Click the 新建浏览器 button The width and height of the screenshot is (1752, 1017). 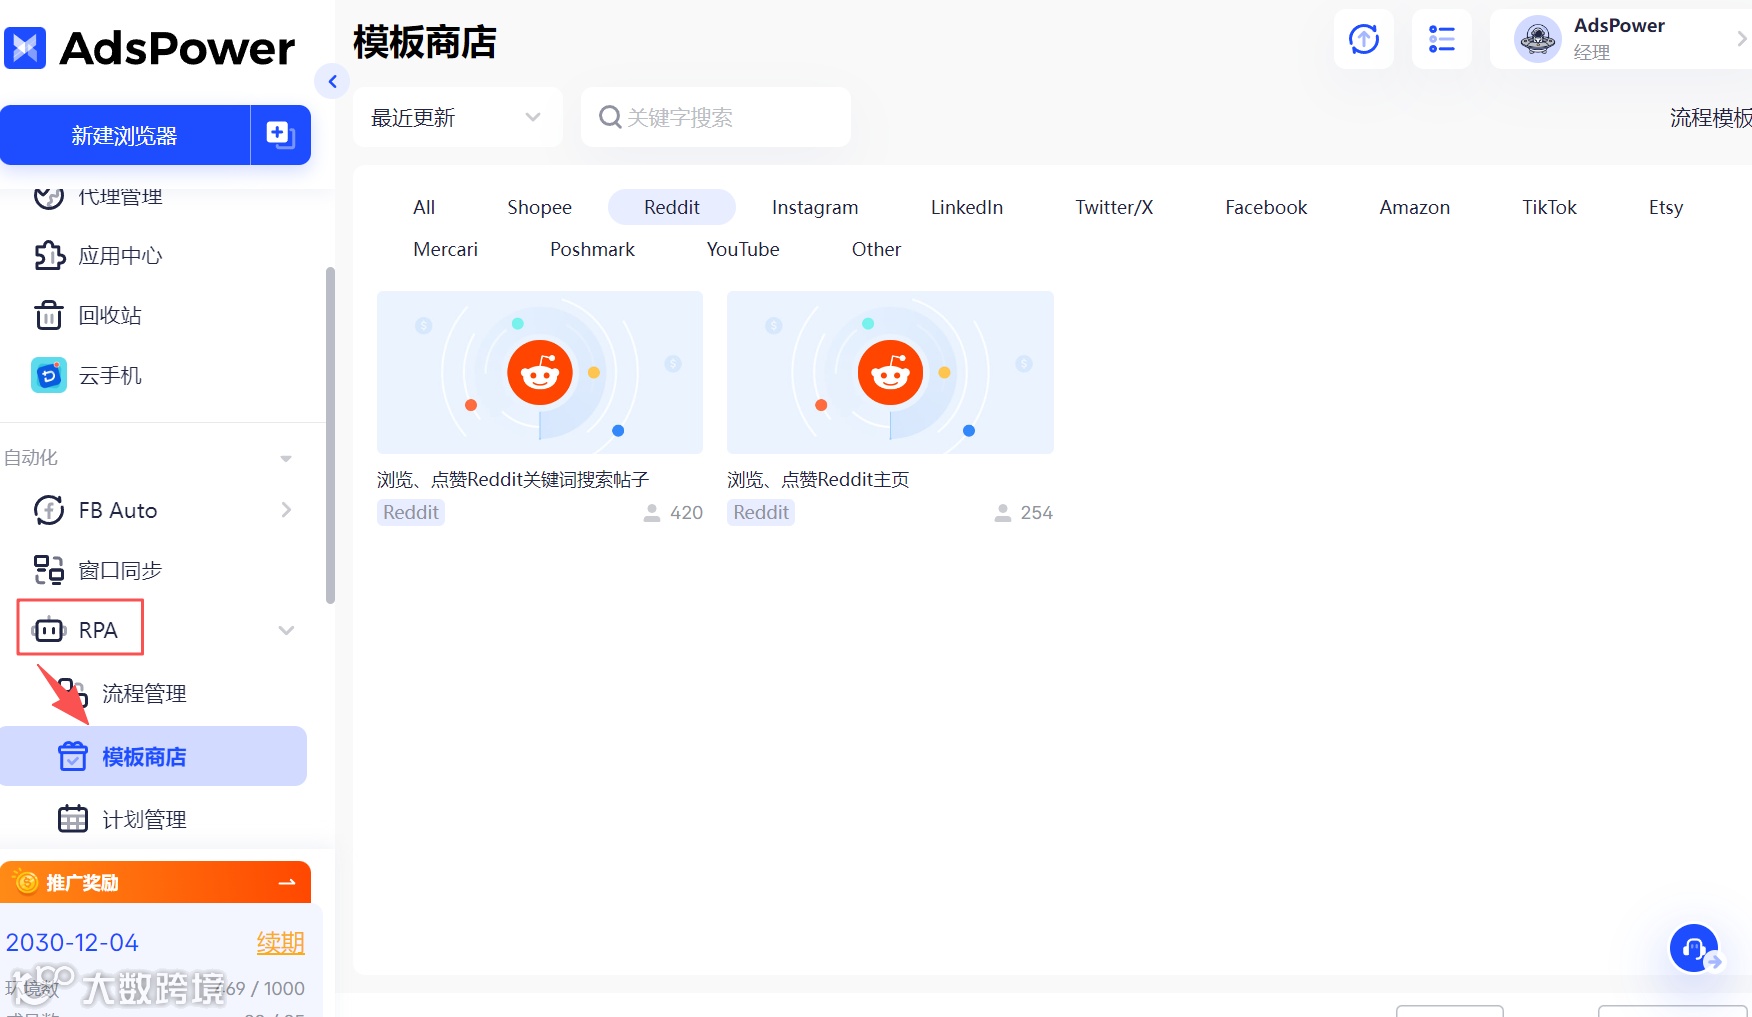[125, 135]
